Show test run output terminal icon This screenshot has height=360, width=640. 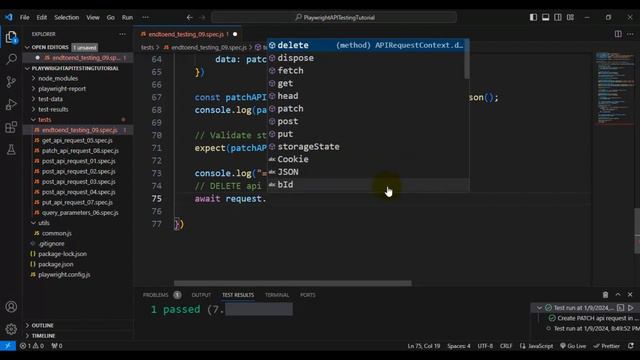(620, 308)
